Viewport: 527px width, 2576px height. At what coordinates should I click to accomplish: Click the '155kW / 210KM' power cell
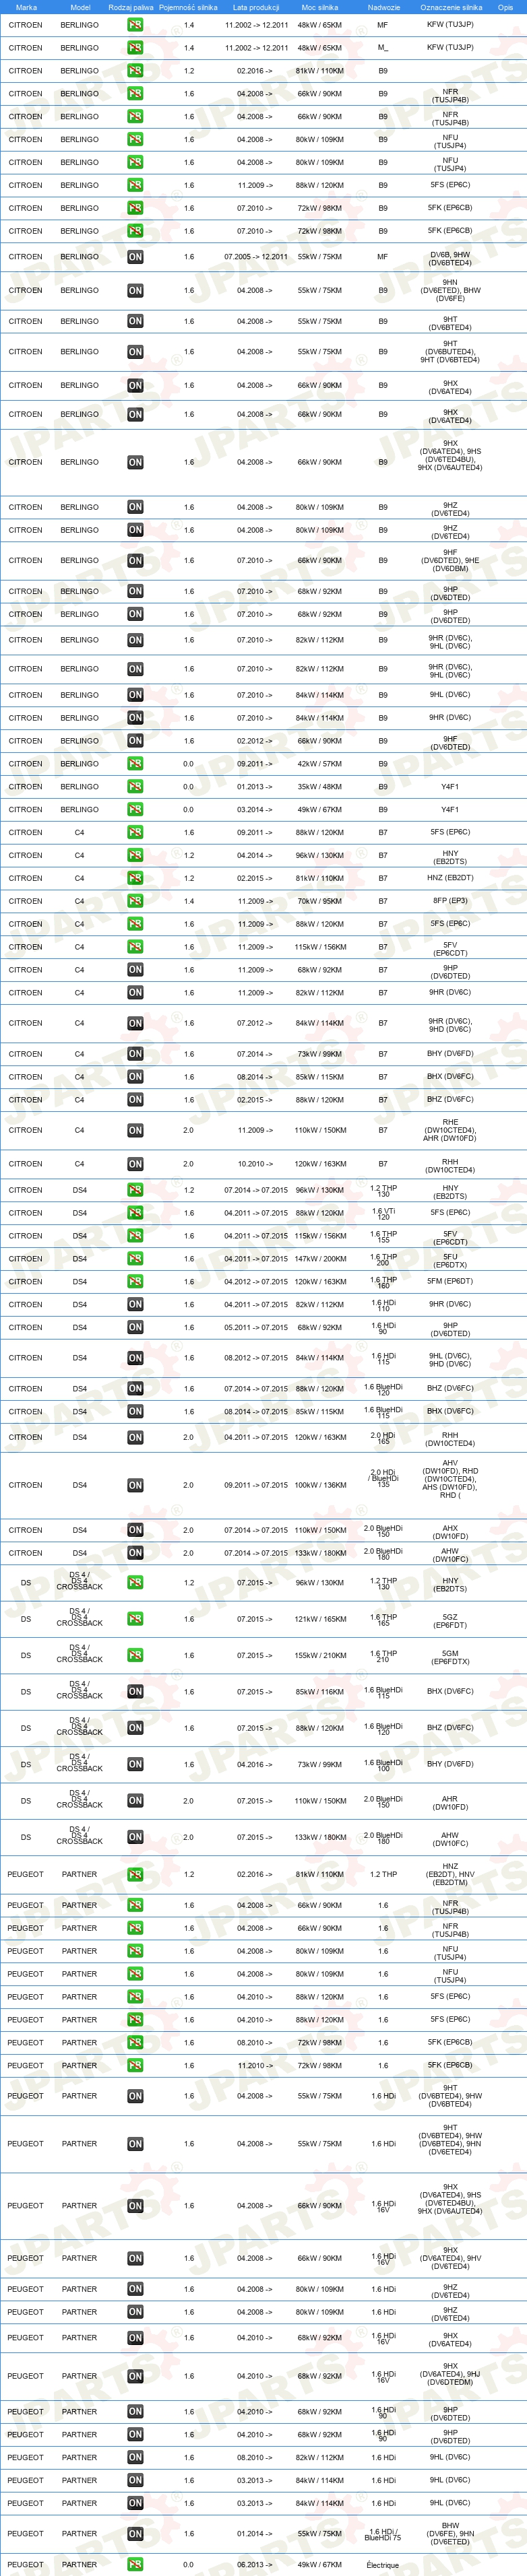pyautogui.click(x=320, y=1655)
